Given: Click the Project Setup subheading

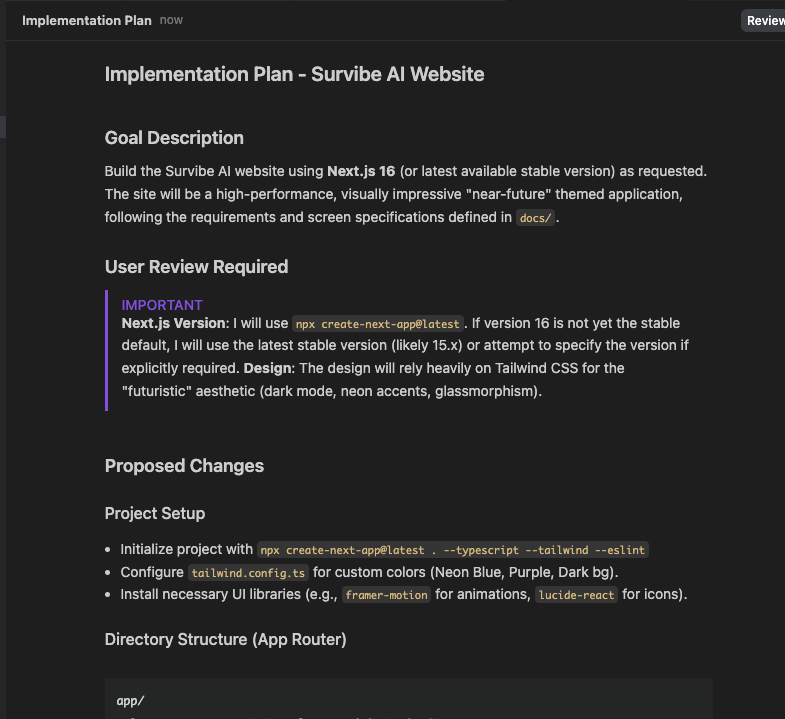Looking at the screenshot, I should point(155,514).
